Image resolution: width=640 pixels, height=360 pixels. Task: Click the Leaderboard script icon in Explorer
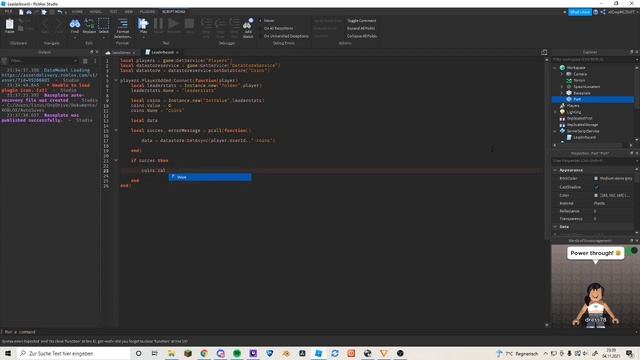click(x=569, y=137)
